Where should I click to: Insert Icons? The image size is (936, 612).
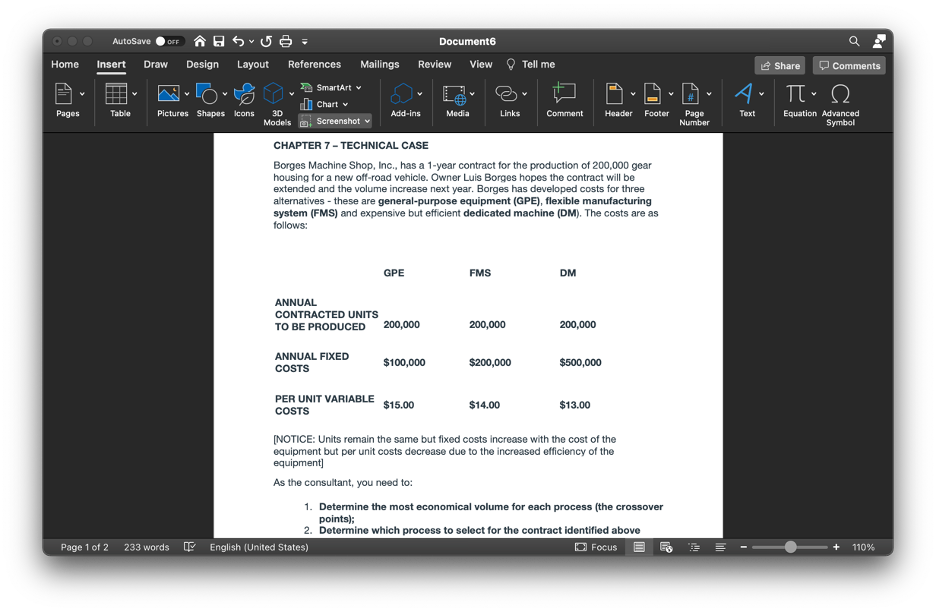tap(244, 100)
